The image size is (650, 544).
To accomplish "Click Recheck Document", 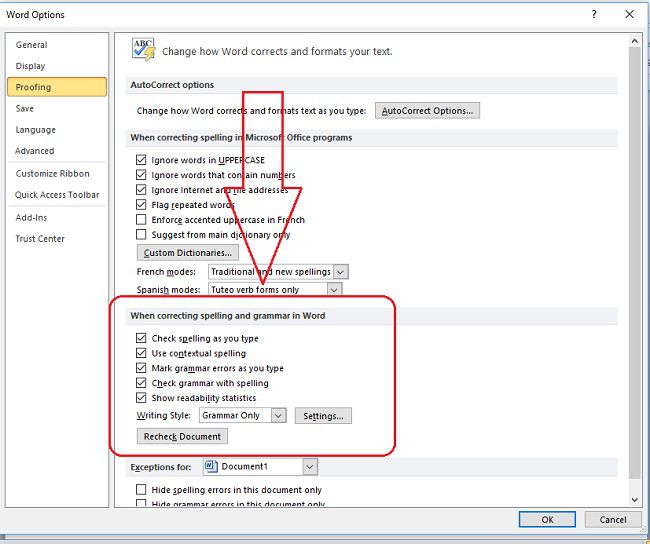I will (x=182, y=437).
